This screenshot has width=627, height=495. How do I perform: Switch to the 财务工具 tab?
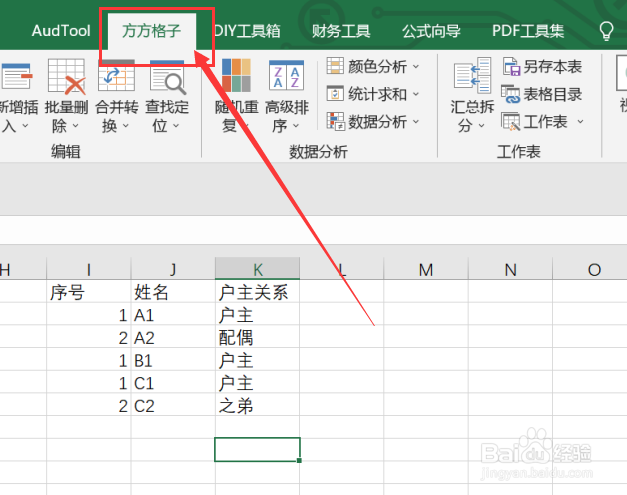pyautogui.click(x=341, y=31)
